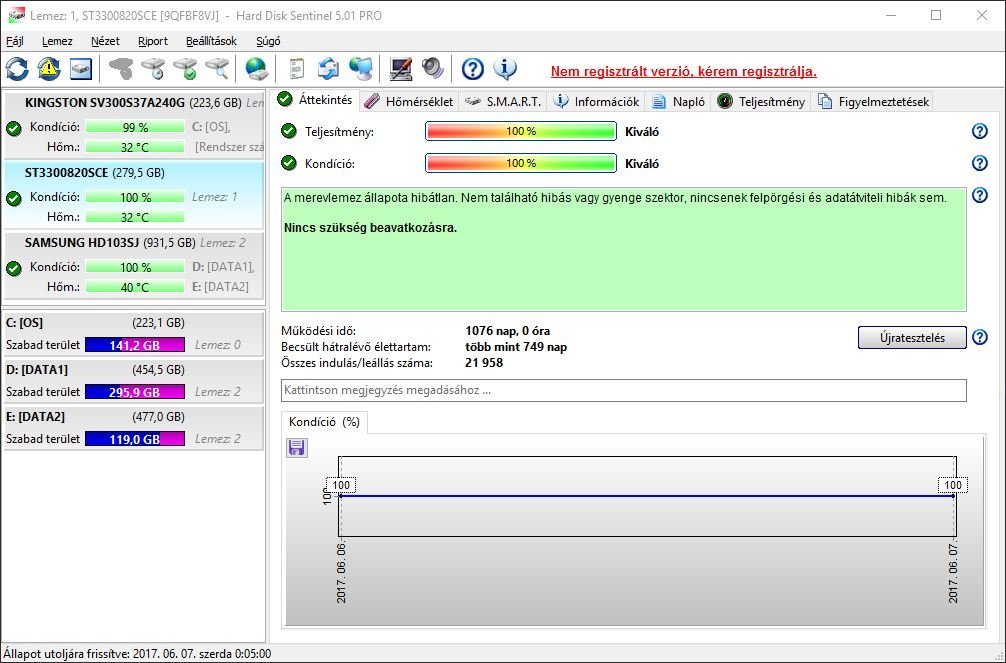1006x663 pixels.
Task: Click the globe and monitor network icon
Action: [x=361, y=69]
